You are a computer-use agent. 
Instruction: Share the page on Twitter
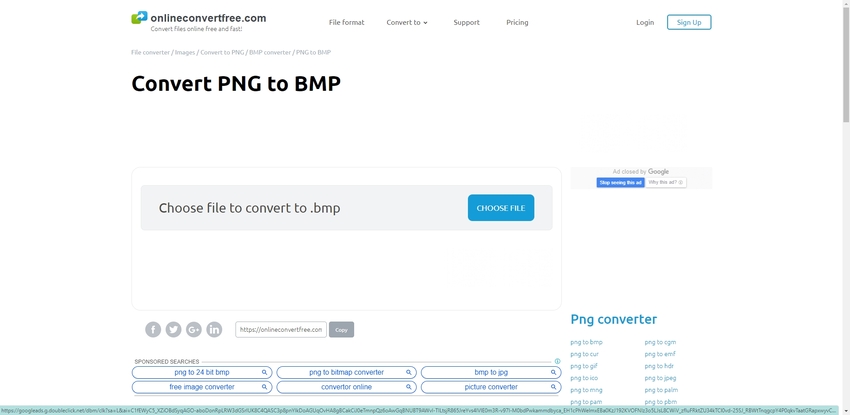coord(173,329)
